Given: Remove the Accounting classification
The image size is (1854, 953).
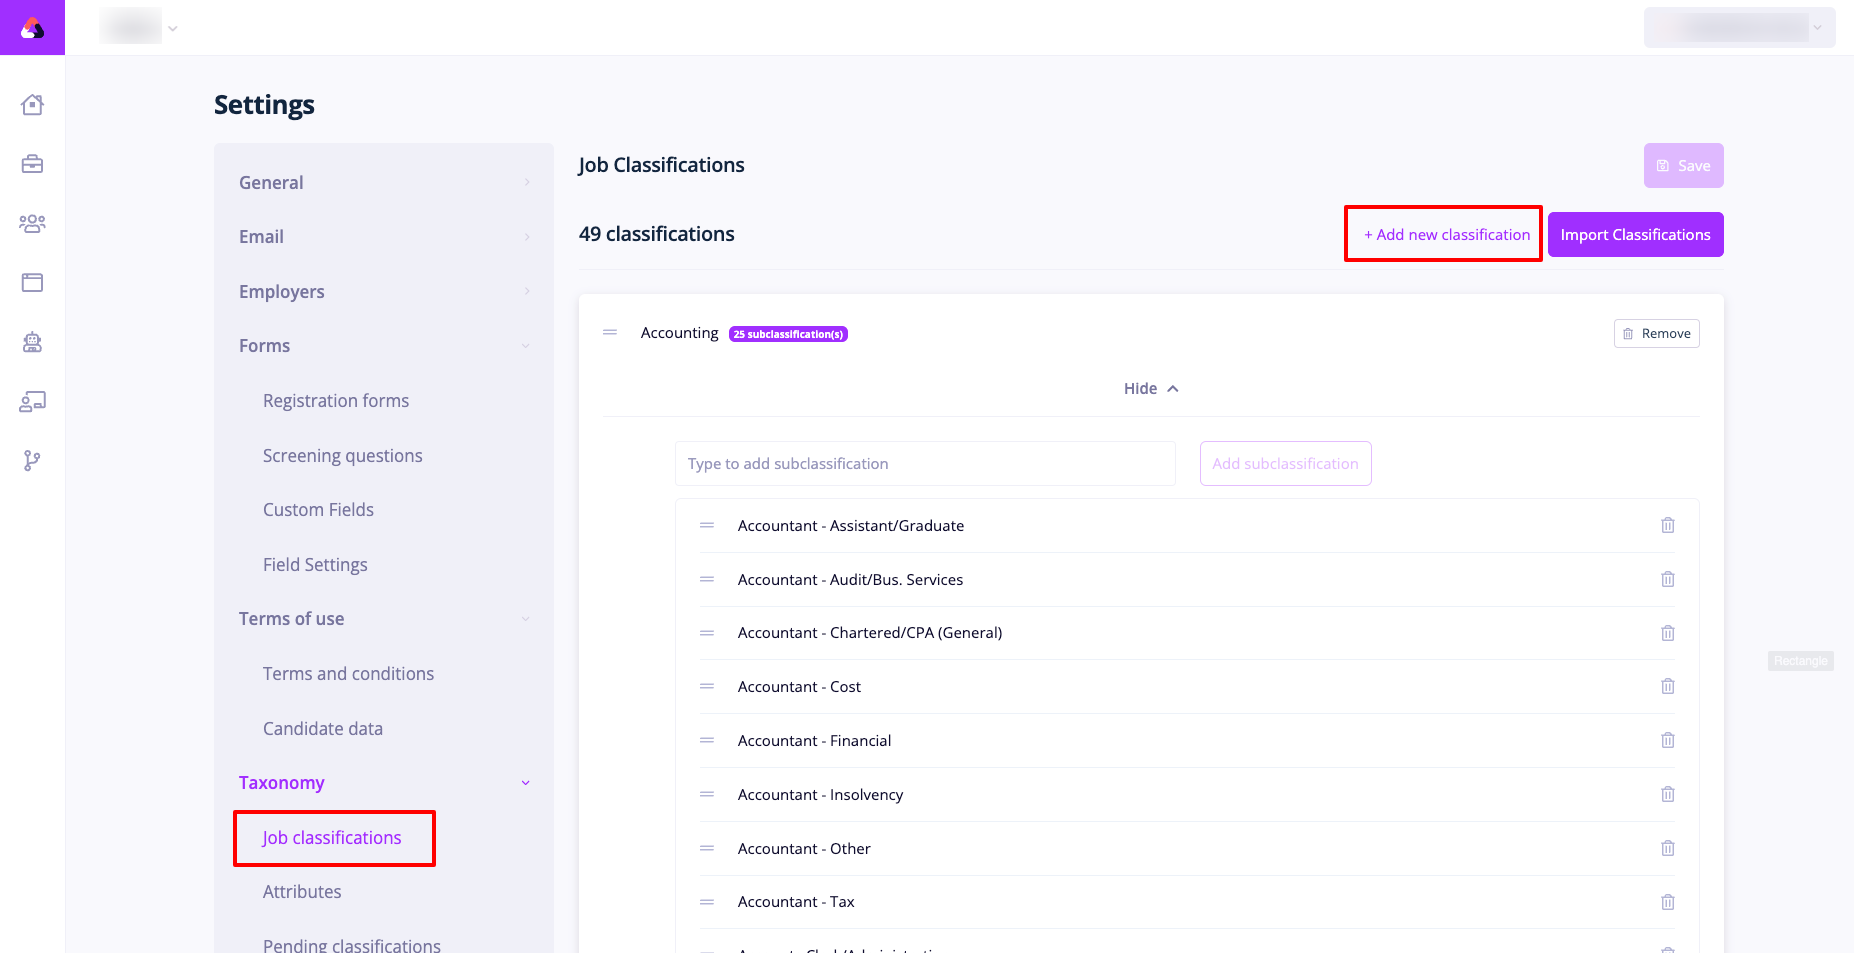Looking at the screenshot, I should [1656, 333].
